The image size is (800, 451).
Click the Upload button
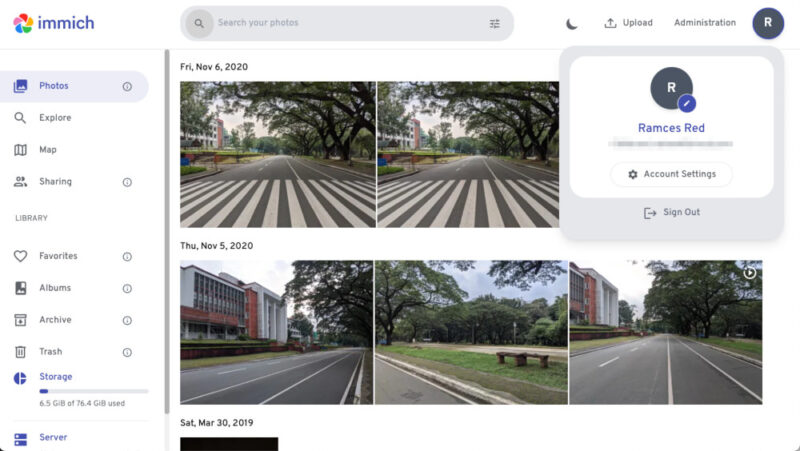click(x=629, y=23)
